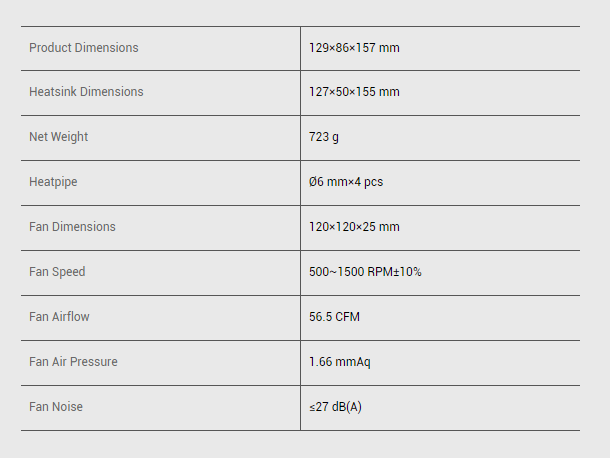The height and width of the screenshot is (458, 610).
Task: Select the 127×50×155 mm value
Action: pos(354,92)
